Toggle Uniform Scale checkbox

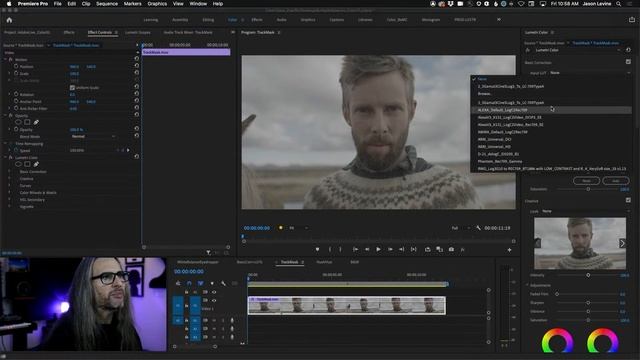pyautogui.click(x=72, y=88)
